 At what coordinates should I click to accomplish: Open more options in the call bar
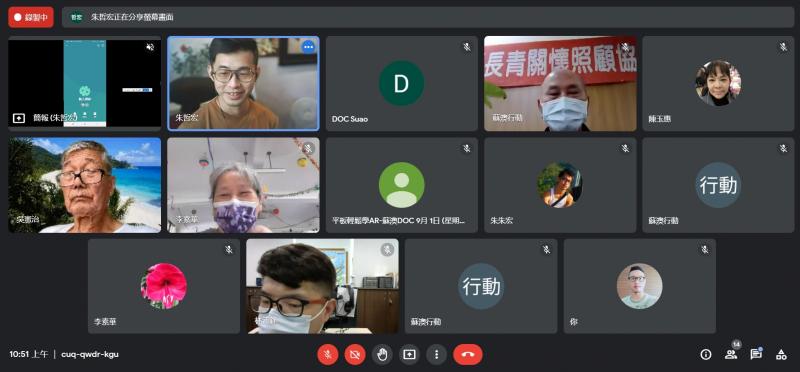(436, 354)
